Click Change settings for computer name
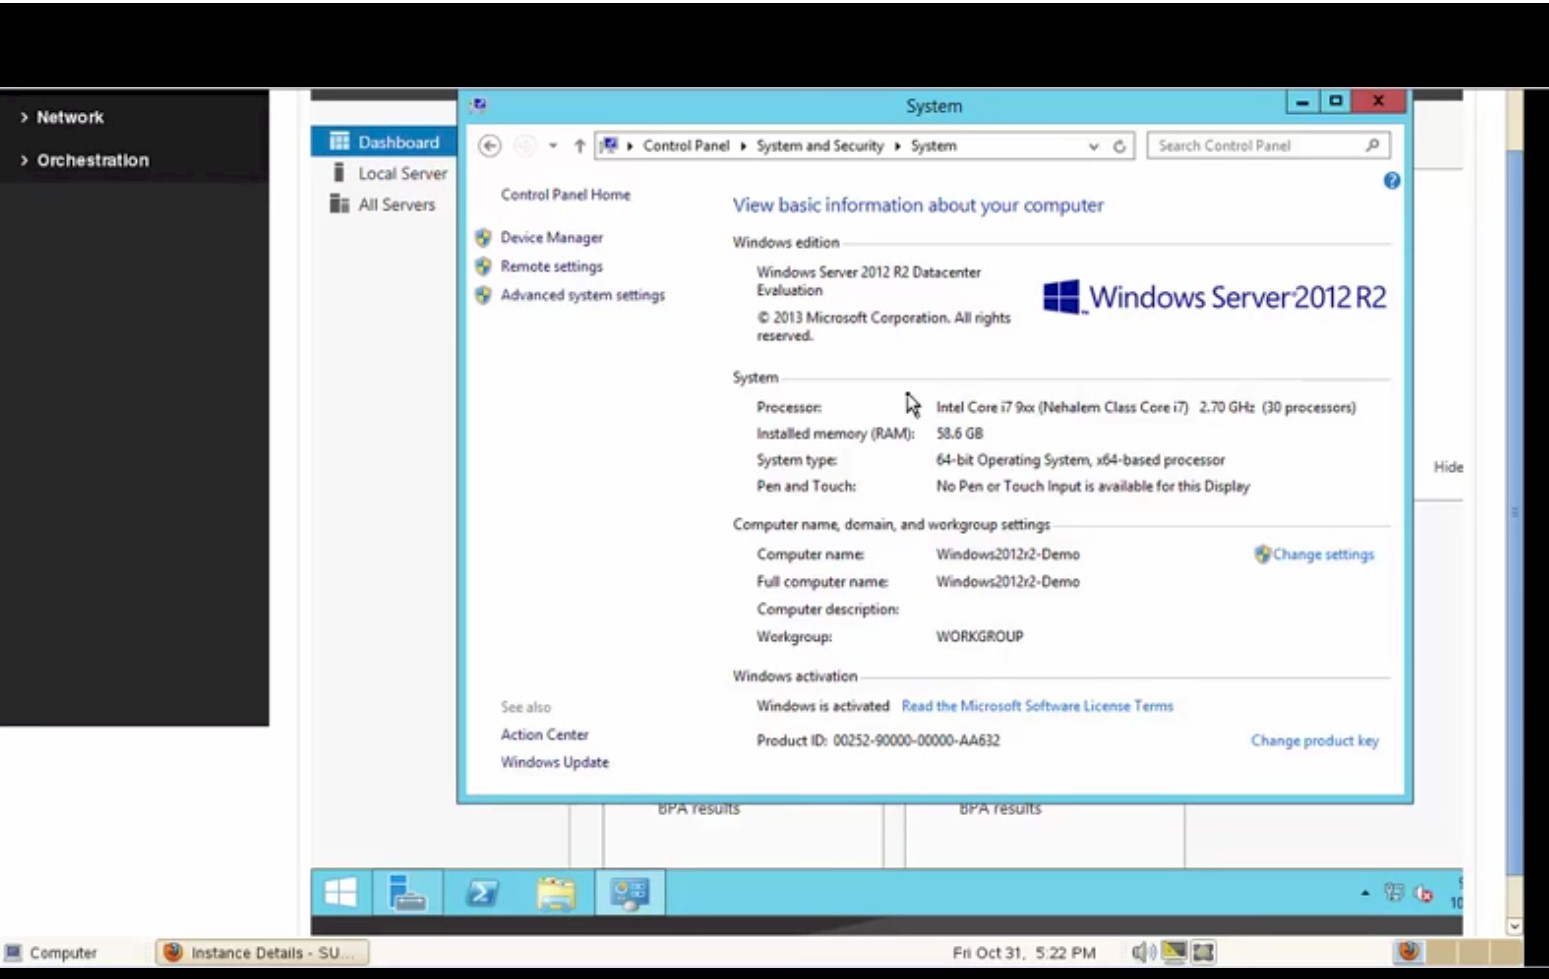 (x=1323, y=554)
